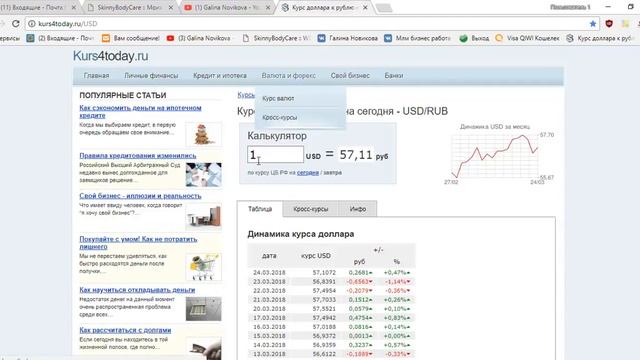Open new tab button
Viewport: 640px width, 360px height.
click(384, 8)
